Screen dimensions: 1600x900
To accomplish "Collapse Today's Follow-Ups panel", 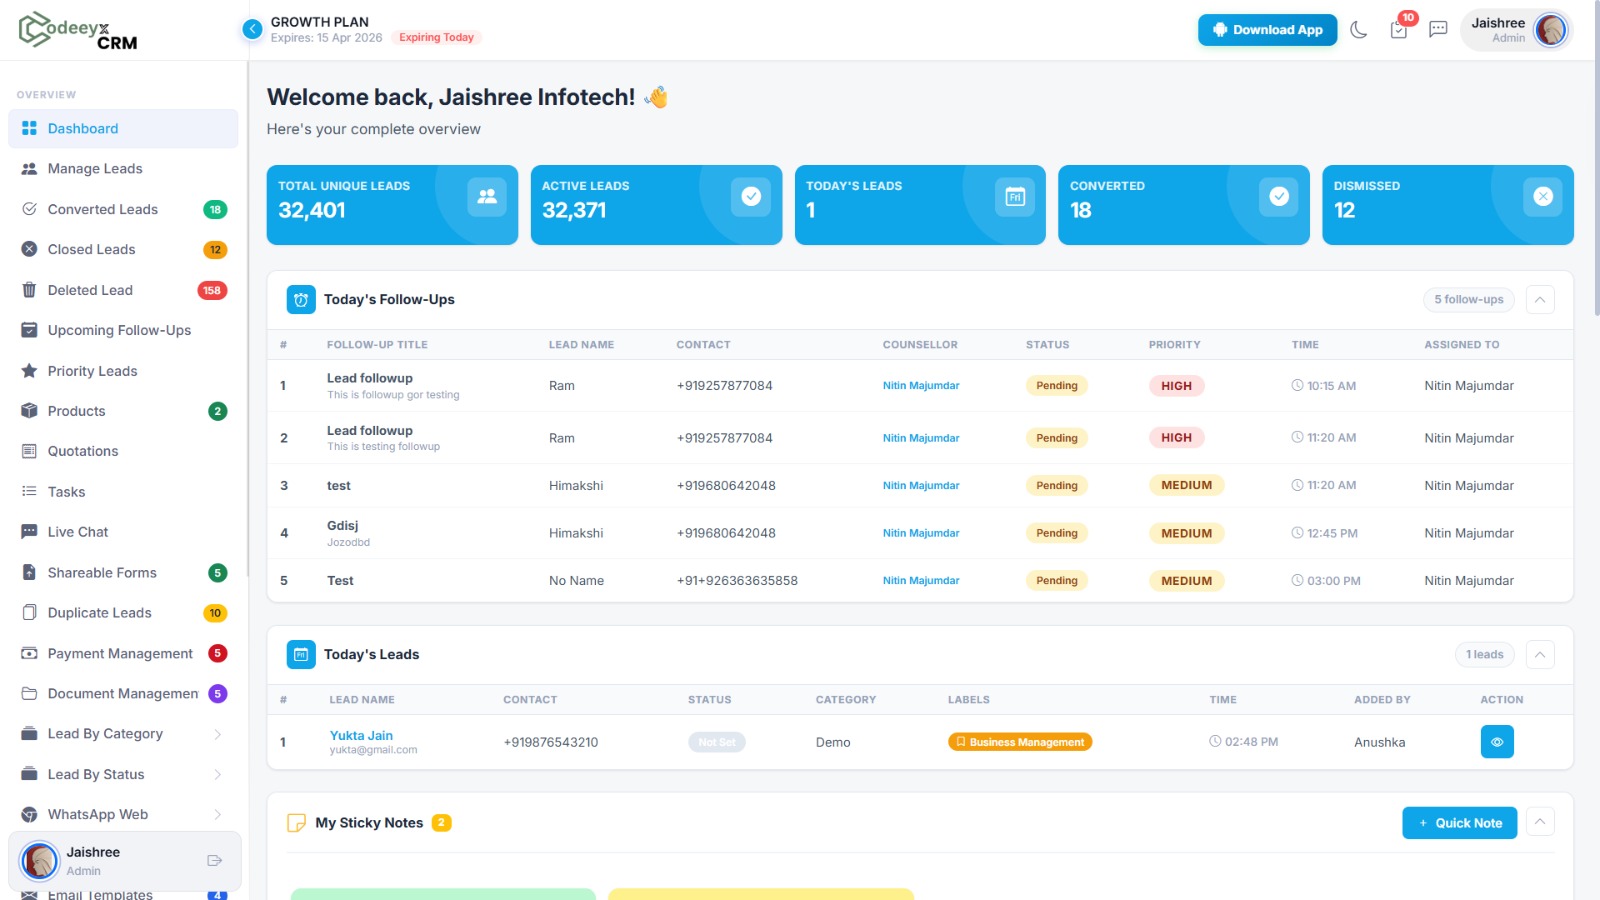I will pyautogui.click(x=1540, y=300).
